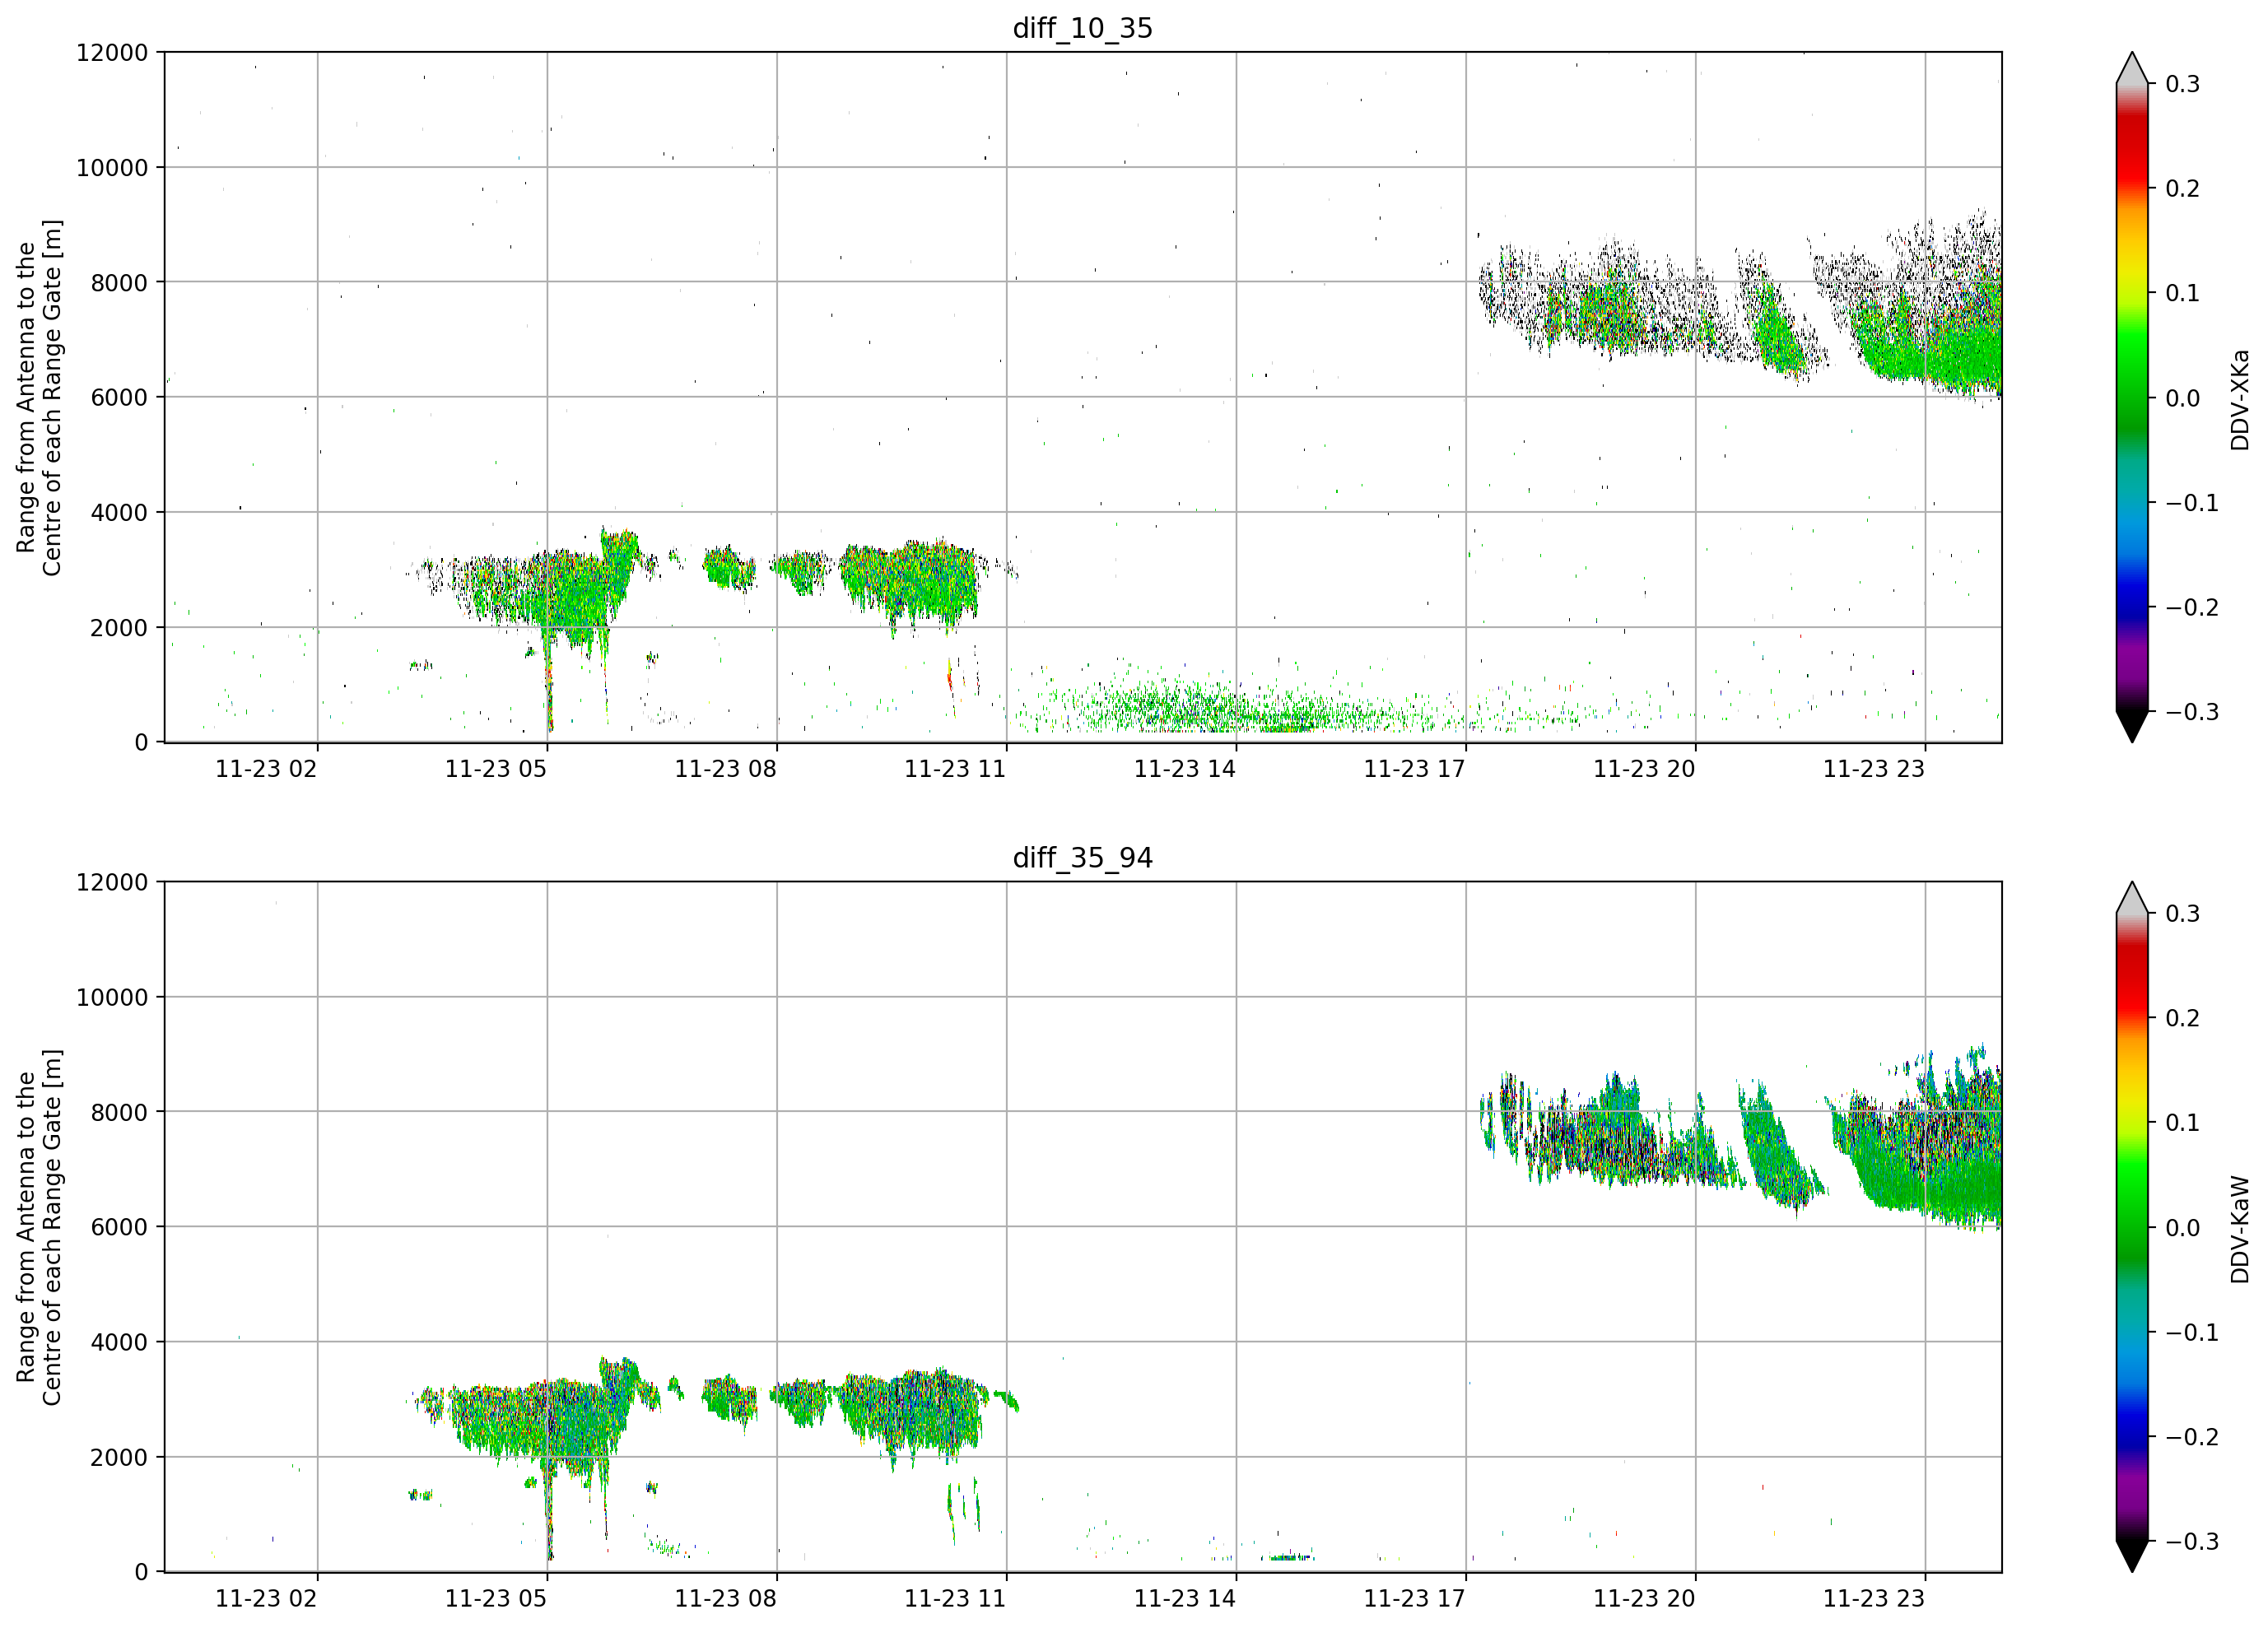Screen dimensions: 2268x1628
Task: Click the black bottom arrow of DDV-XKa colorbar
Action: point(2132,726)
